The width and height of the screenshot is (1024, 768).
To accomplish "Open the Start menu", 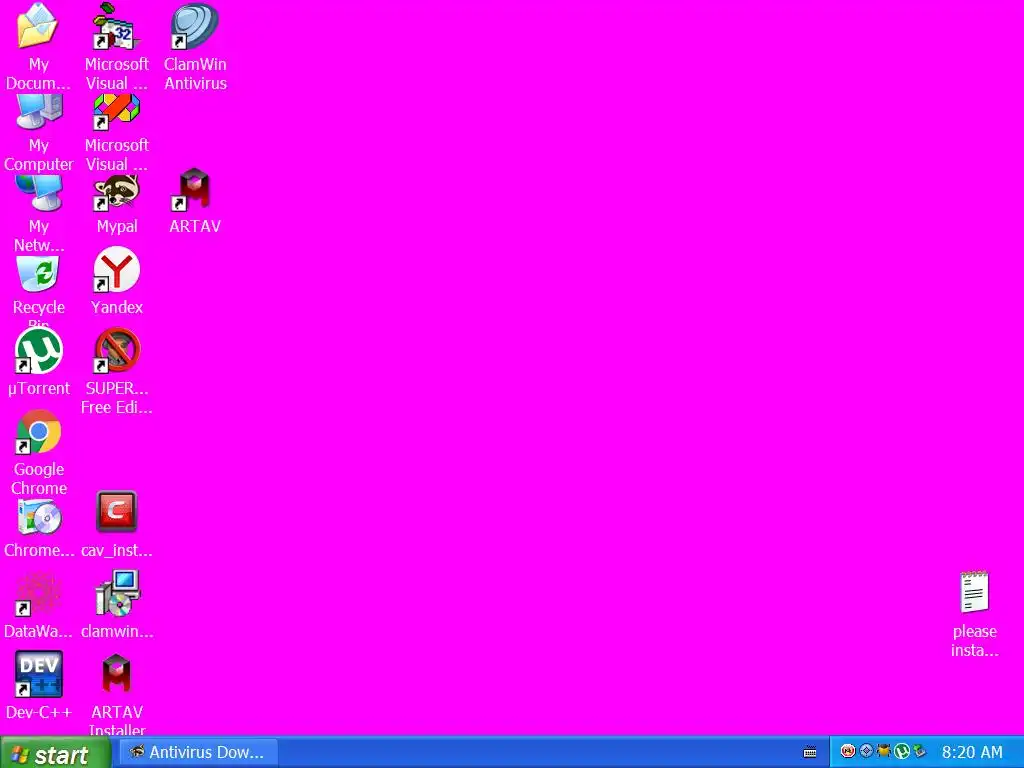I will [55, 753].
